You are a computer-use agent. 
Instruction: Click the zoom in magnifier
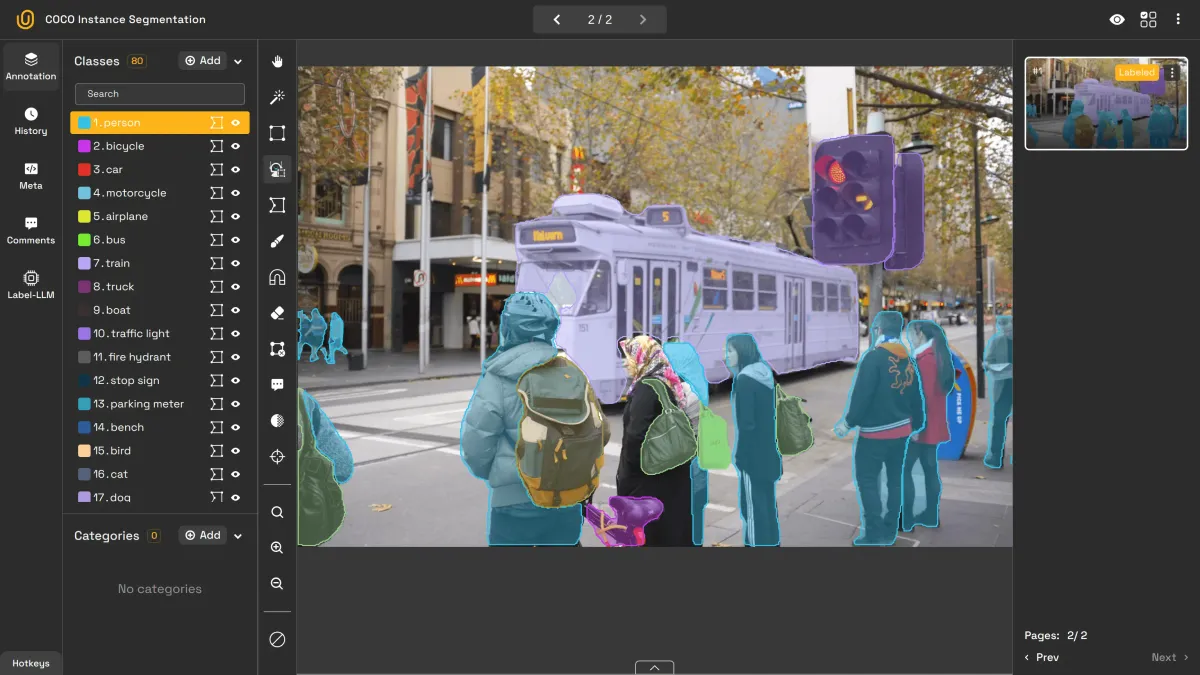pyautogui.click(x=277, y=548)
